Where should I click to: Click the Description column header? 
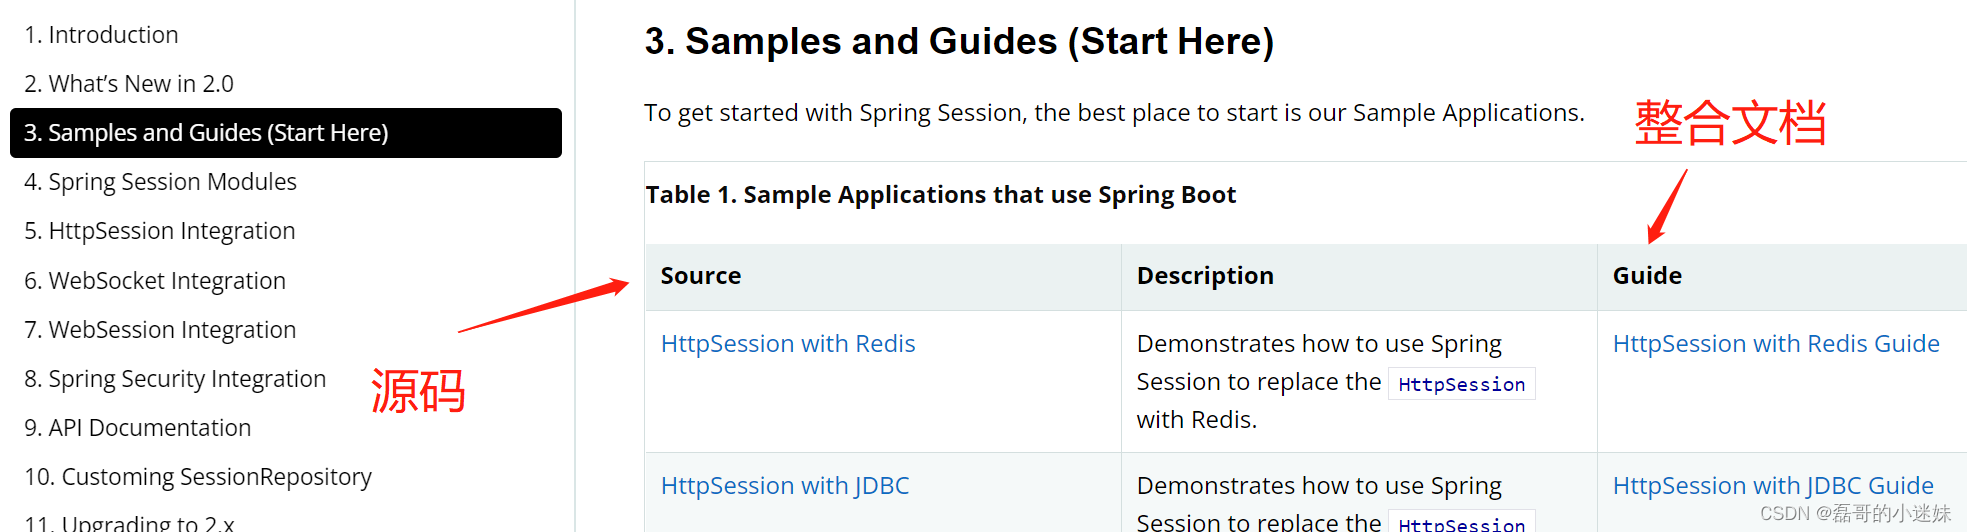[1205, 276]
